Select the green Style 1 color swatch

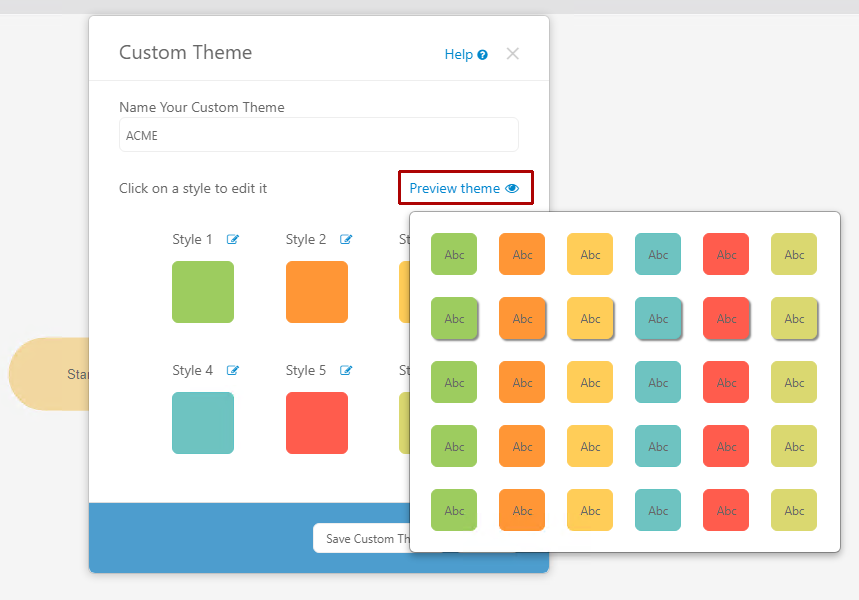click(203, 292)
